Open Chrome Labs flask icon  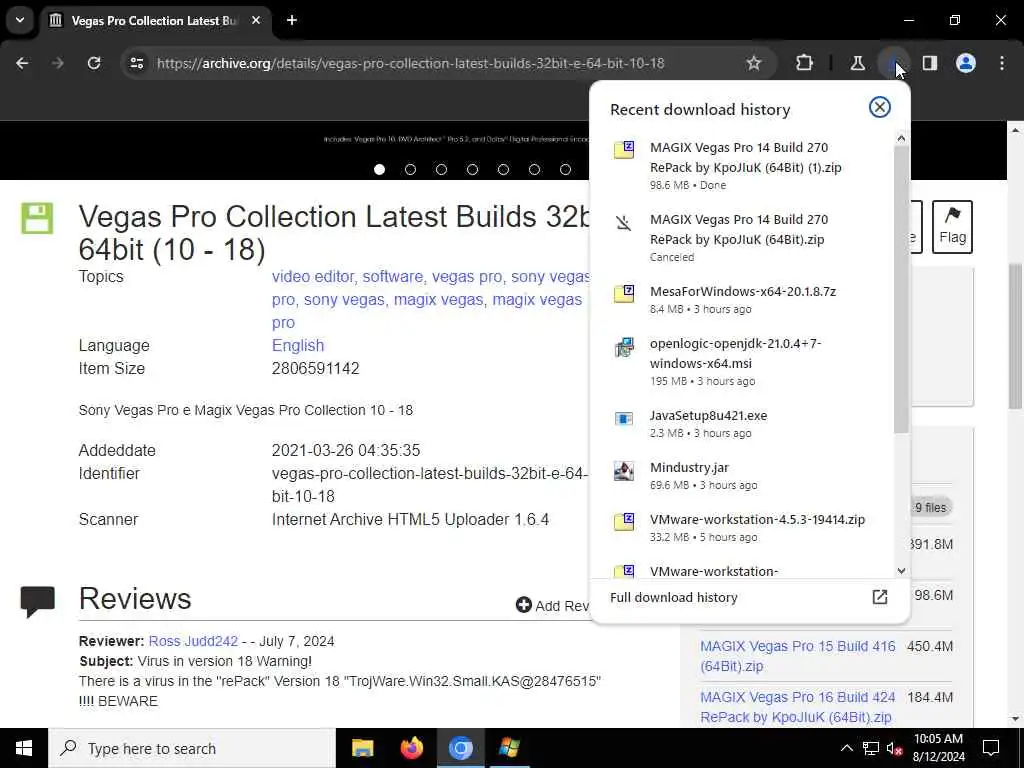[x=857, y=63]
